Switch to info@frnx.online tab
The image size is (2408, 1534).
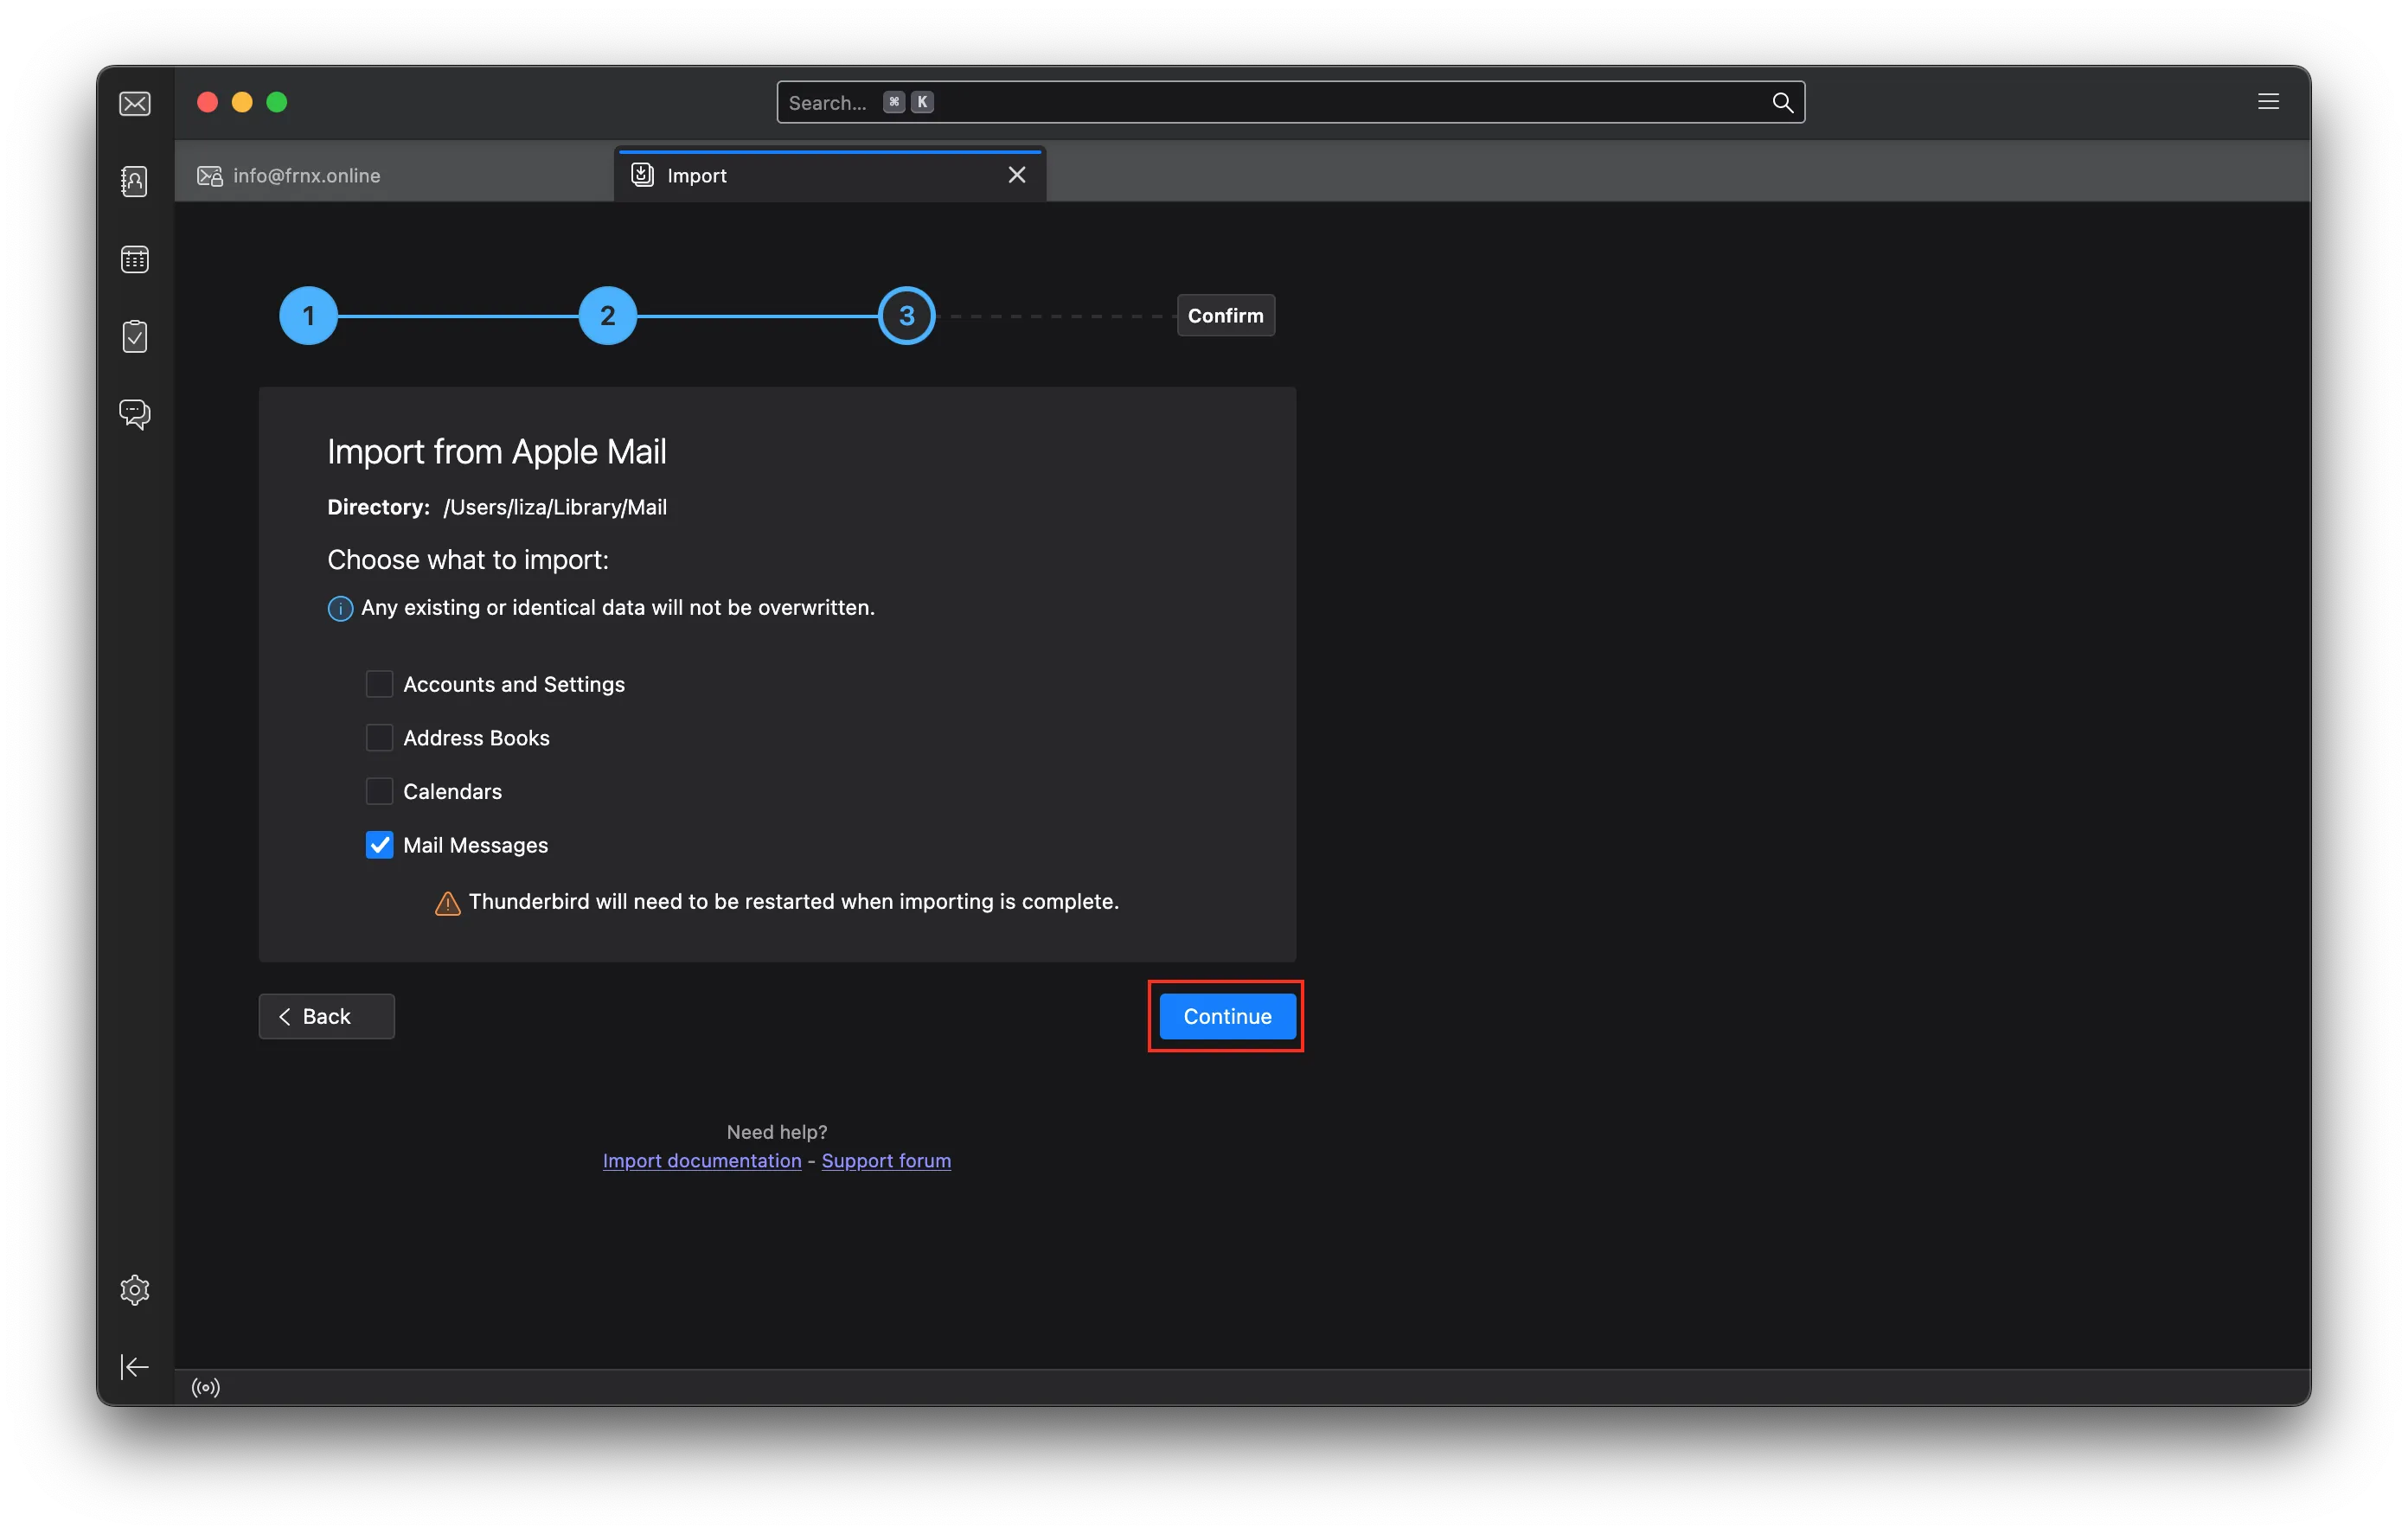click(x=394, y=175)
